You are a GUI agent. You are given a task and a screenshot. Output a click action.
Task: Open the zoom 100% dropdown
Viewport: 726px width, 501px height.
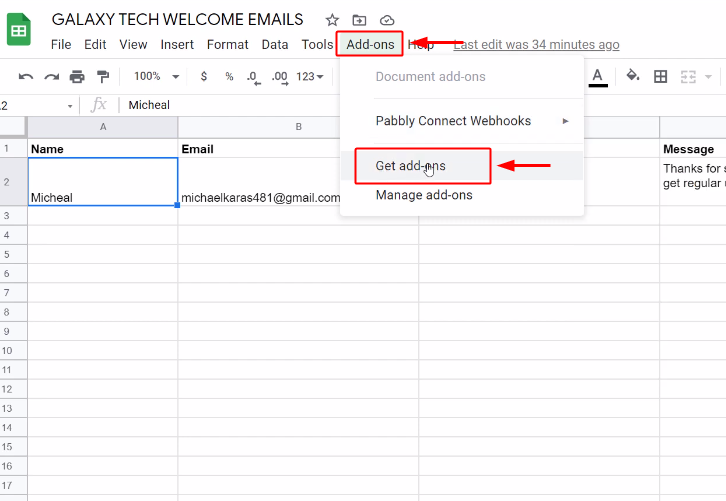coord(156,76)
